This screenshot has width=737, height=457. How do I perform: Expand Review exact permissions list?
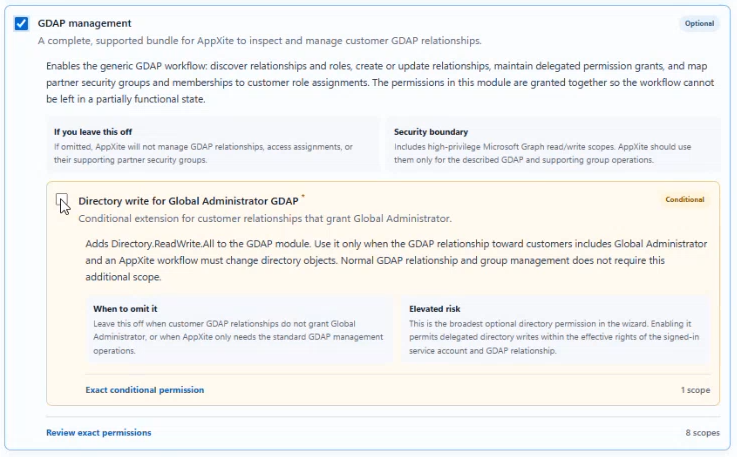pos(99,433)
